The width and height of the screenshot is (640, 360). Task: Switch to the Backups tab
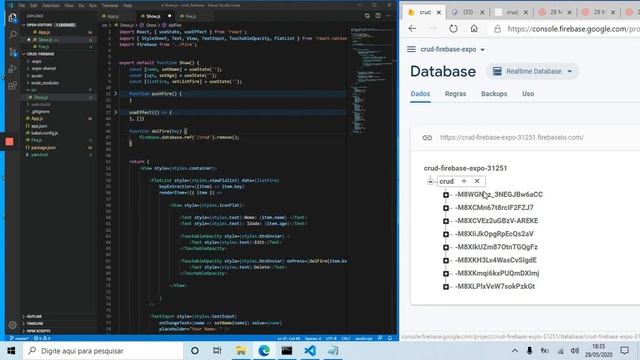[x=494, y=94]
